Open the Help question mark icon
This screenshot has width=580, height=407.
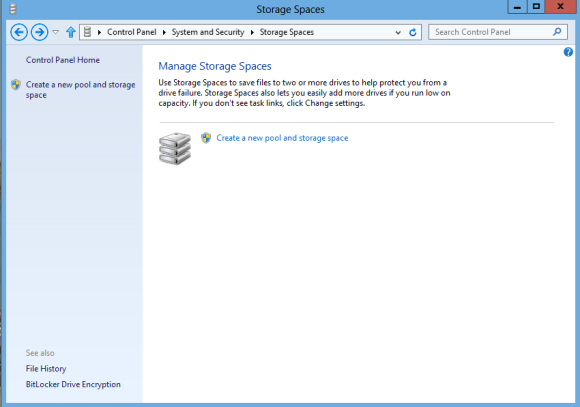[568, 52]
